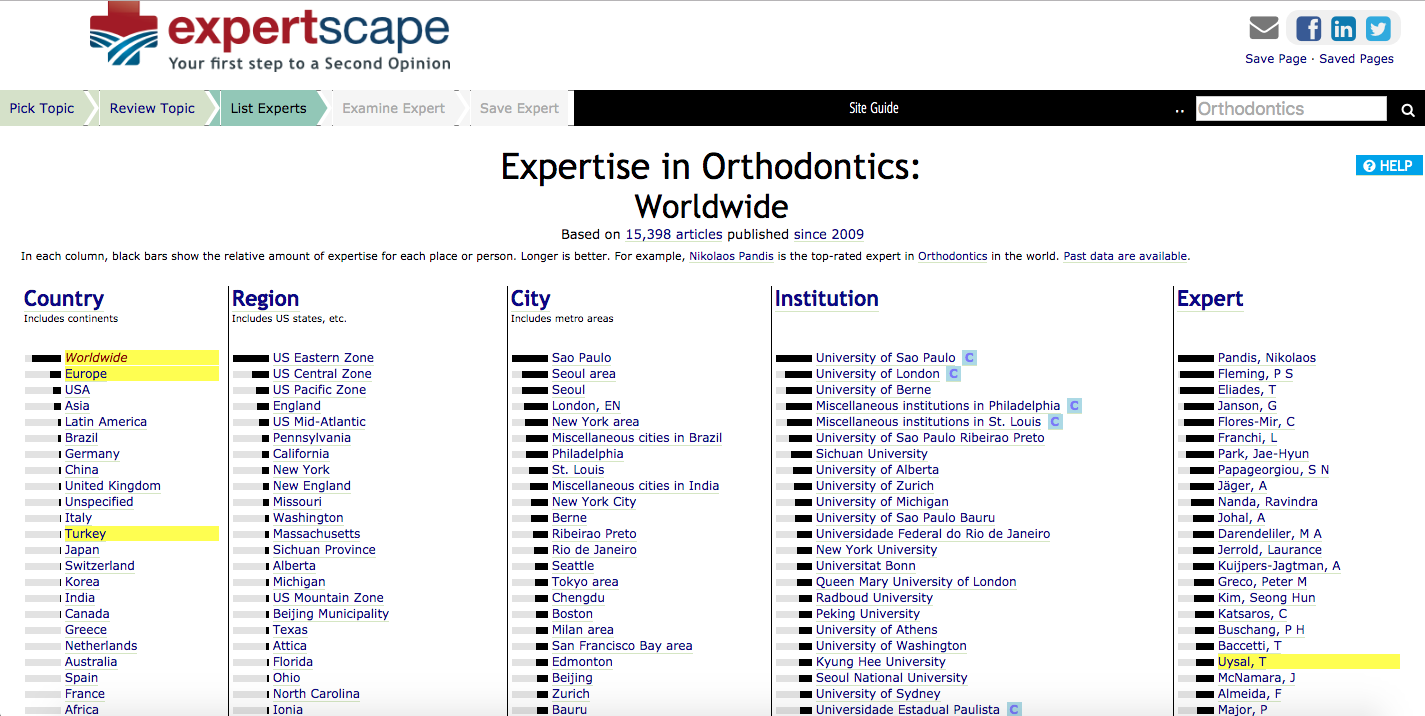The height and width of the screenshot is (716, 1425).
Task: Open US Eastern Zone region
Action: click(x=323, y=358)
